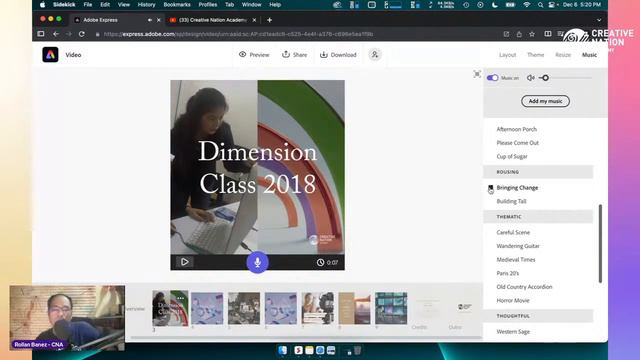The width and height of the screenshot is (640, 360).
Task: Pick the Wandering Guitar track
Action: coord(518,246)
